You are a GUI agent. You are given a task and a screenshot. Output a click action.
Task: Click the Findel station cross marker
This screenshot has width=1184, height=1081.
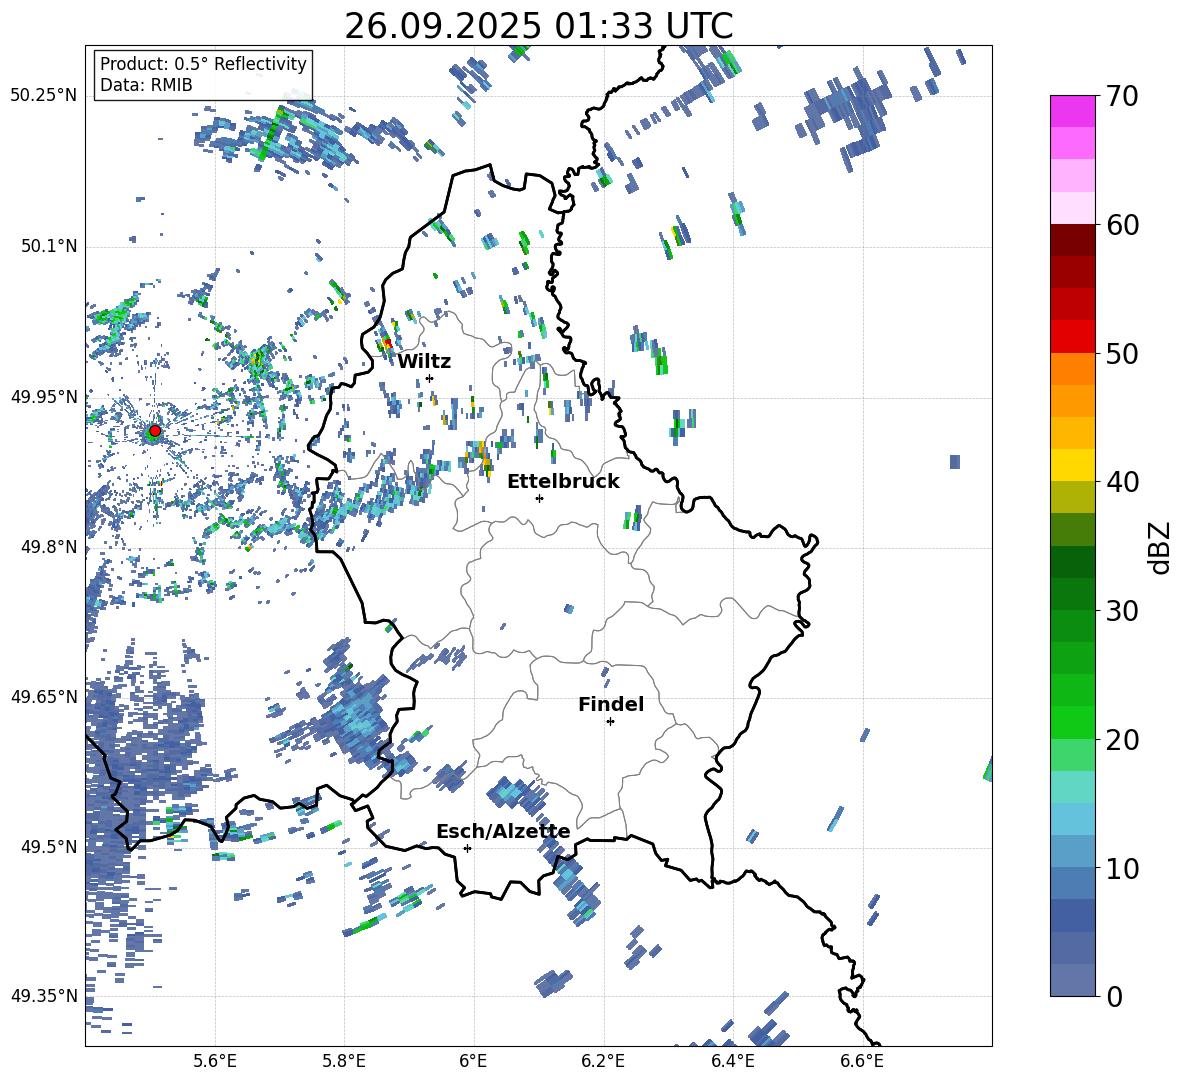(610, 722)
